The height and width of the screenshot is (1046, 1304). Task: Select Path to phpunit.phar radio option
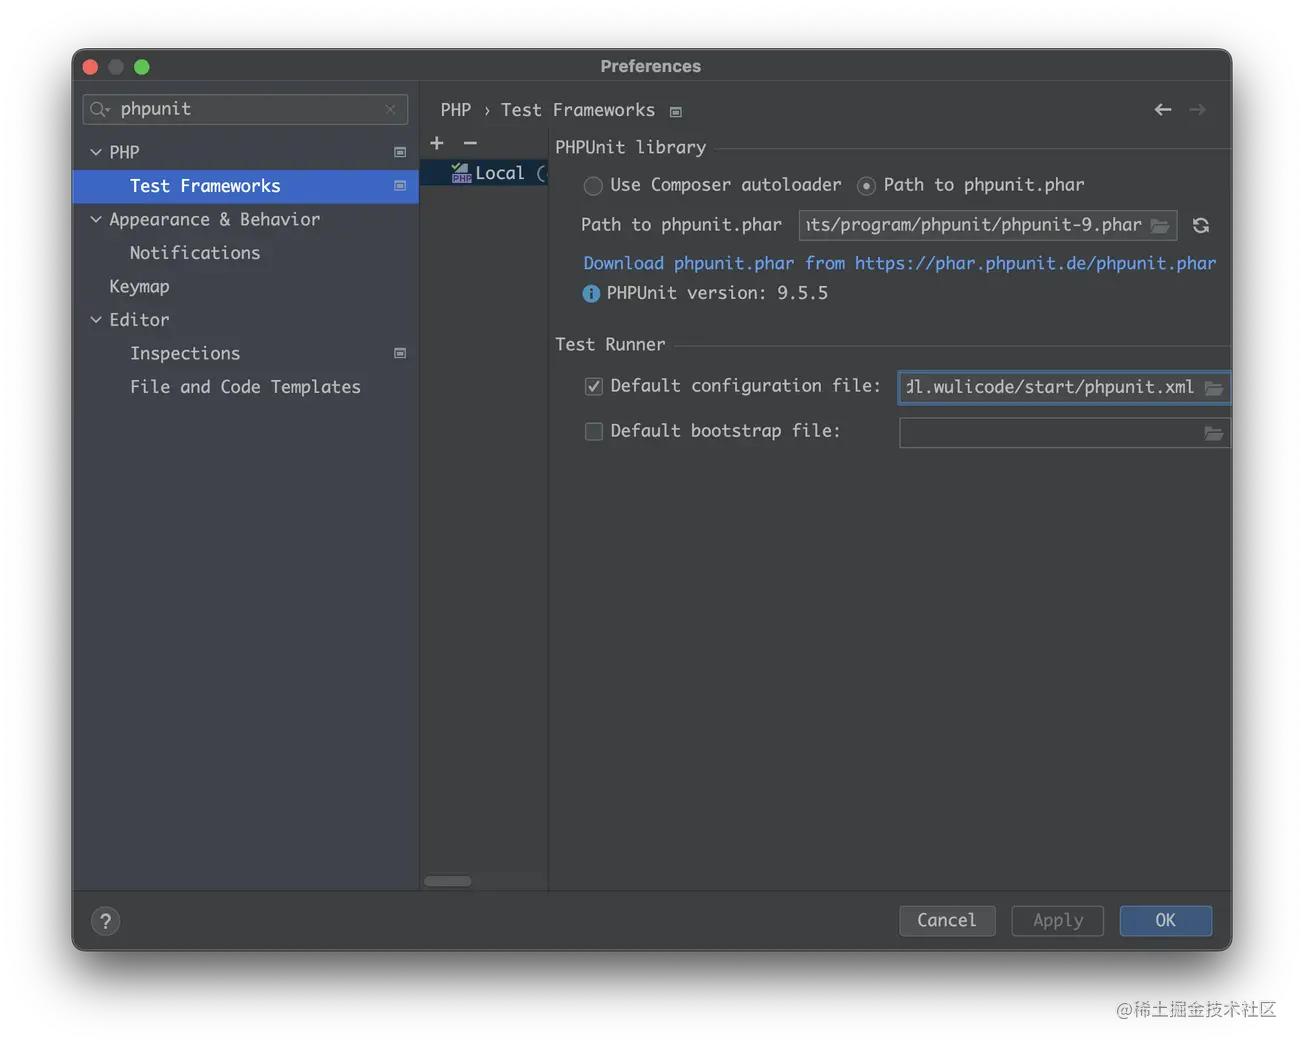[x=866, y=186]
